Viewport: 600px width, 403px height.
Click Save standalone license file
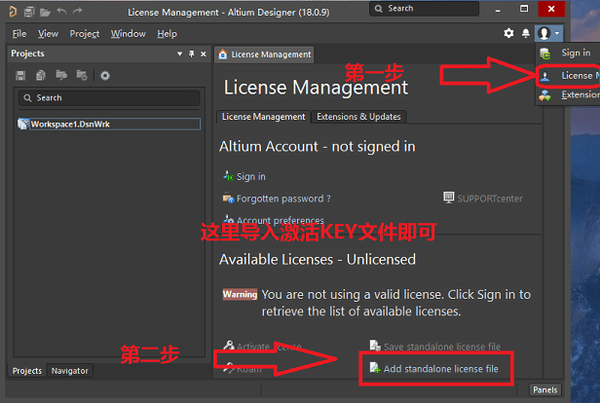(442, 347)
